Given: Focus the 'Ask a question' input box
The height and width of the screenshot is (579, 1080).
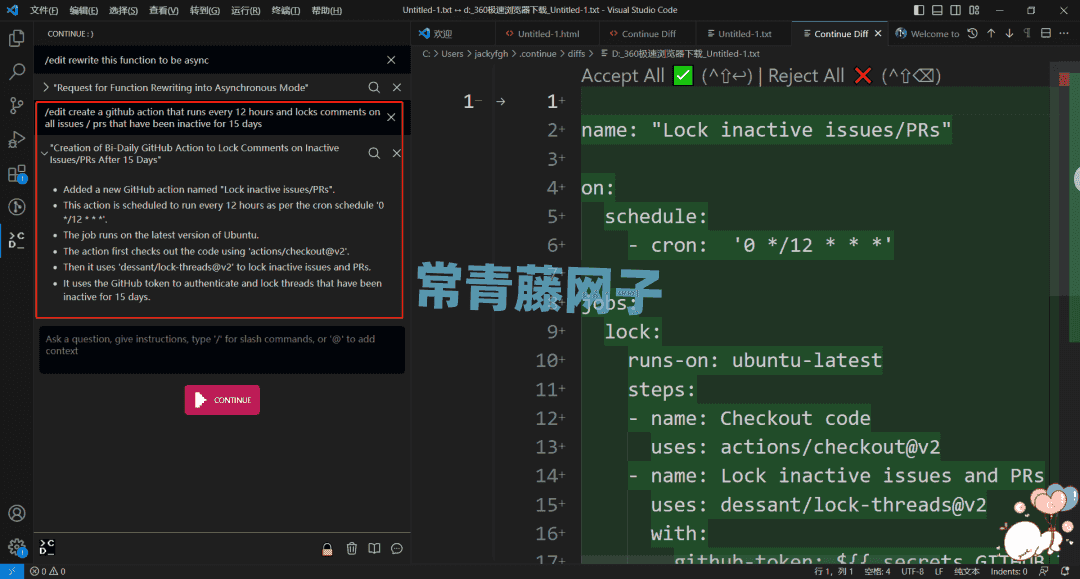Looking at the screenshot, I should (222, 350).
